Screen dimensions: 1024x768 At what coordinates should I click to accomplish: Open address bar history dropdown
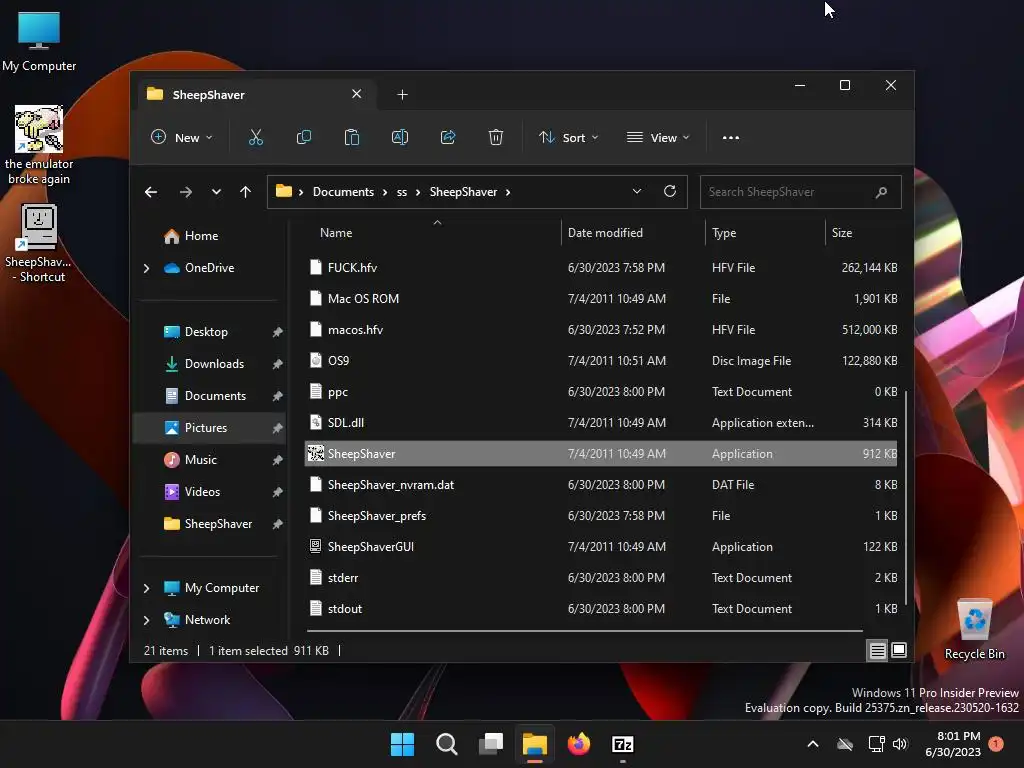coord(637,191)
